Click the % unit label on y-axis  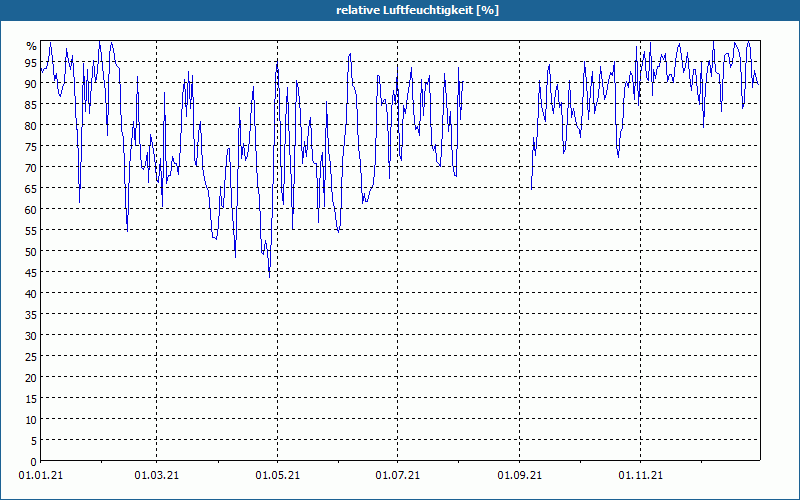coord(32,46)
